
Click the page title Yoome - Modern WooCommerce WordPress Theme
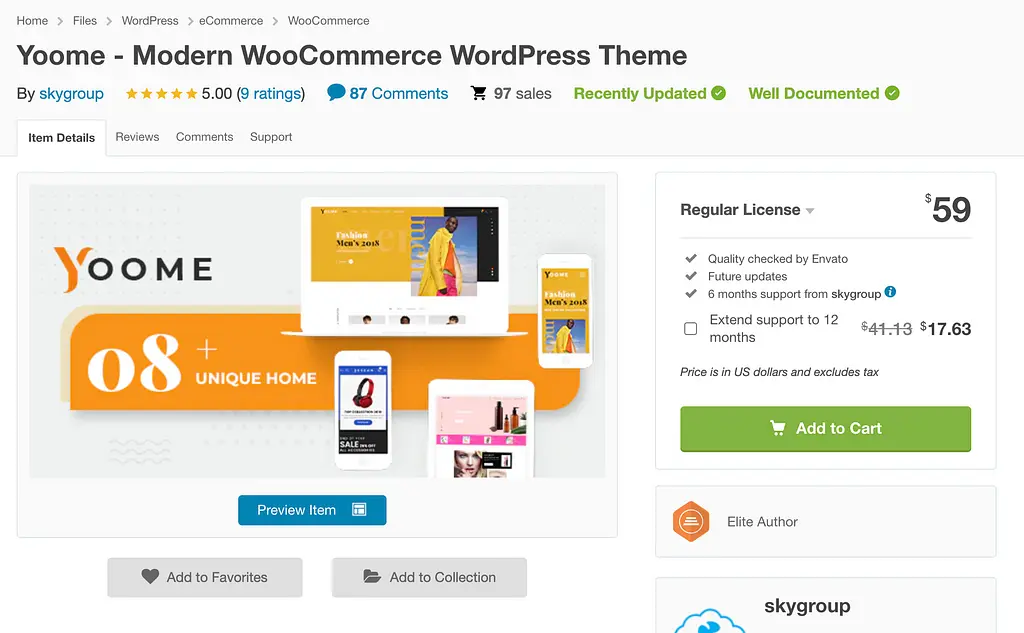(352, 56)
